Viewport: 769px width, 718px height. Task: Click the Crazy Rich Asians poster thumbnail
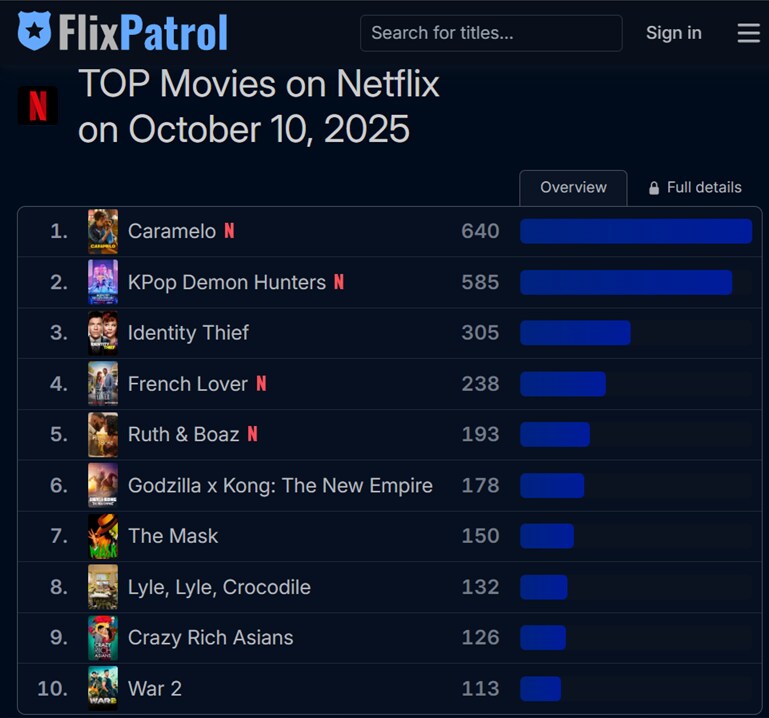tap(102, 638)
